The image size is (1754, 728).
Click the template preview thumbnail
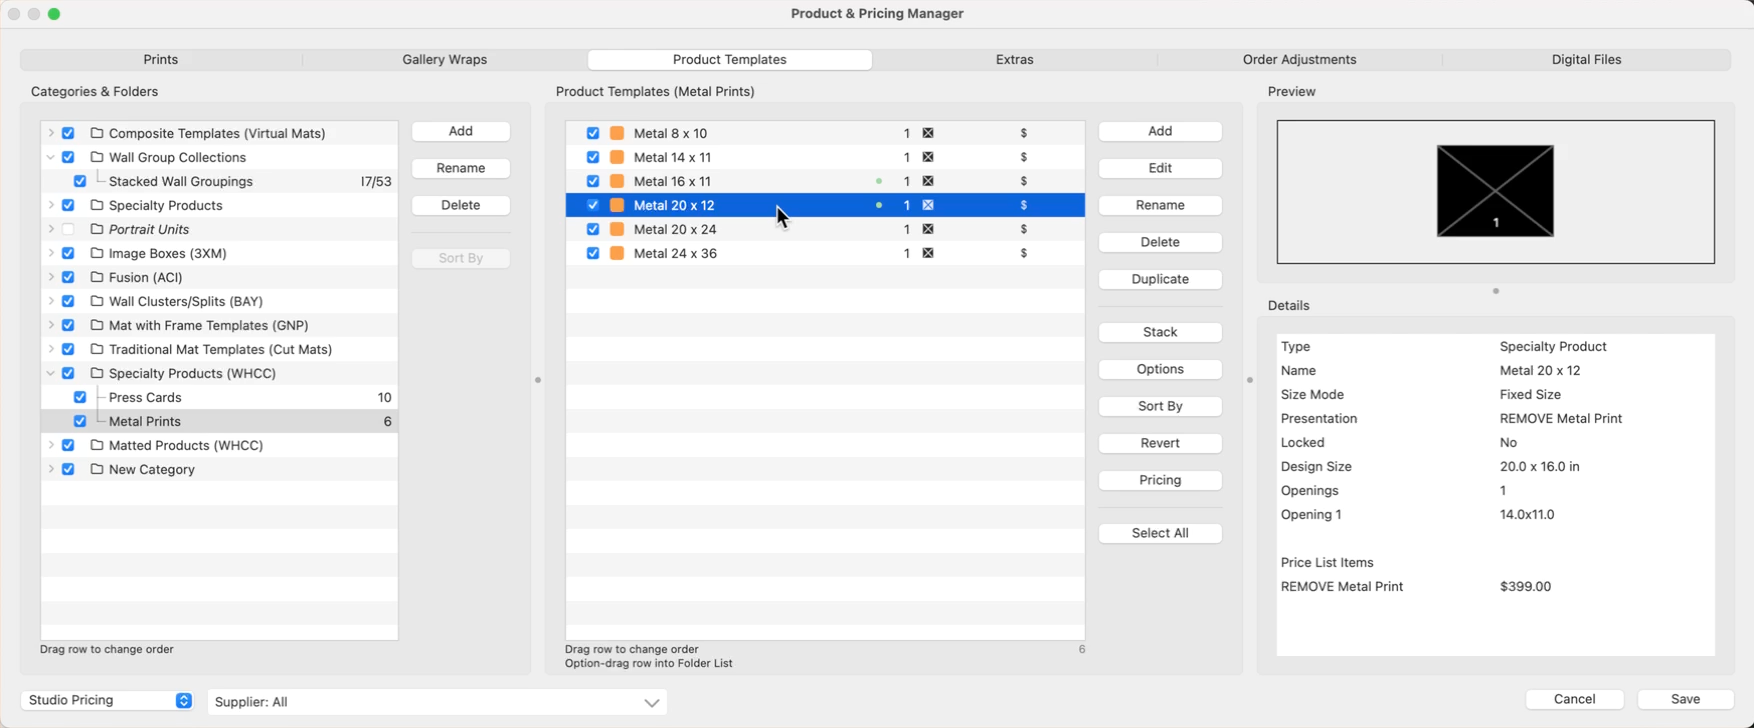(x=1495, y=191)
